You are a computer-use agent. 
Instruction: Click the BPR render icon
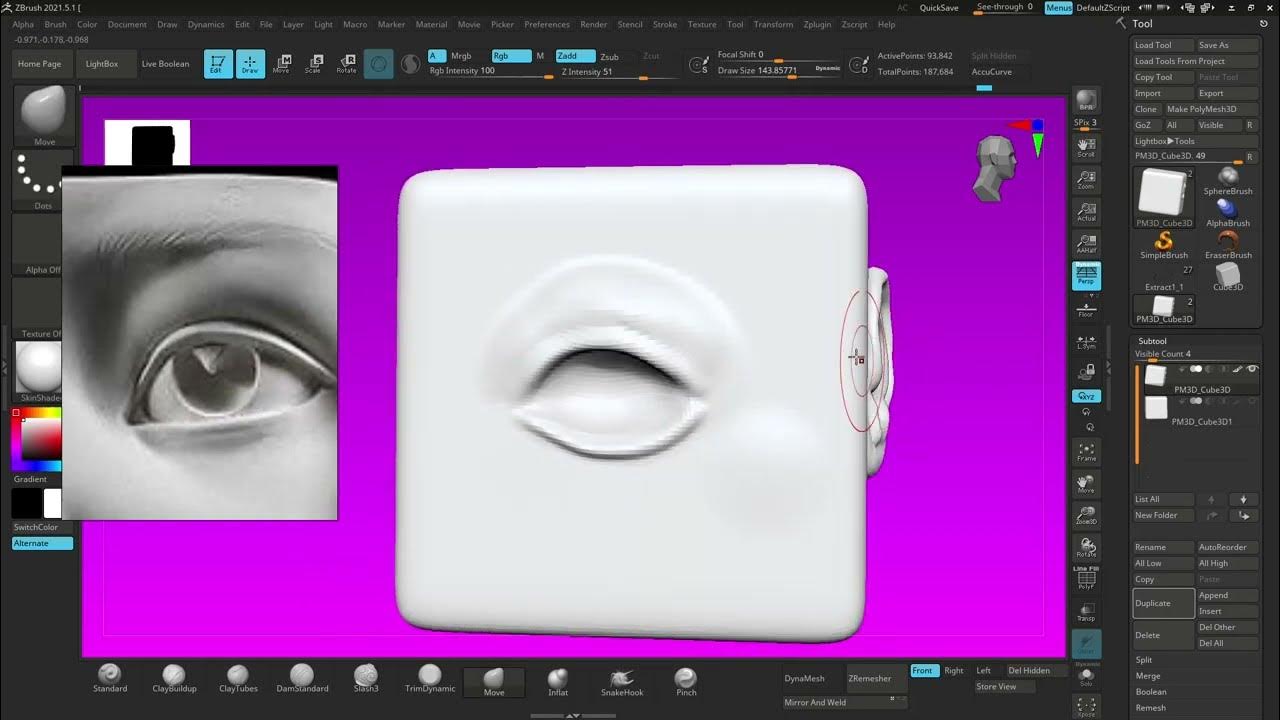[1086, 100]
